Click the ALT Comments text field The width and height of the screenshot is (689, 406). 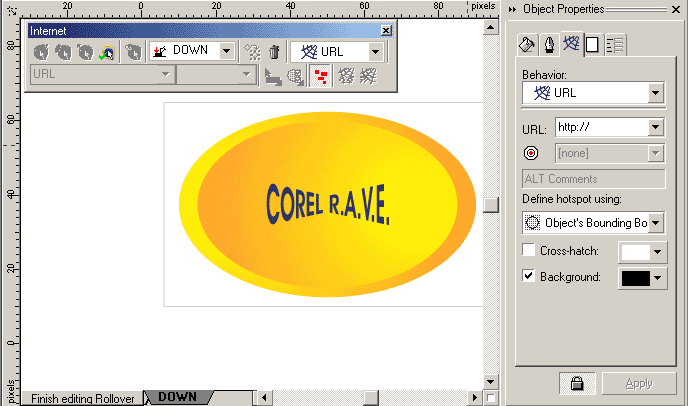click(593, 179)
